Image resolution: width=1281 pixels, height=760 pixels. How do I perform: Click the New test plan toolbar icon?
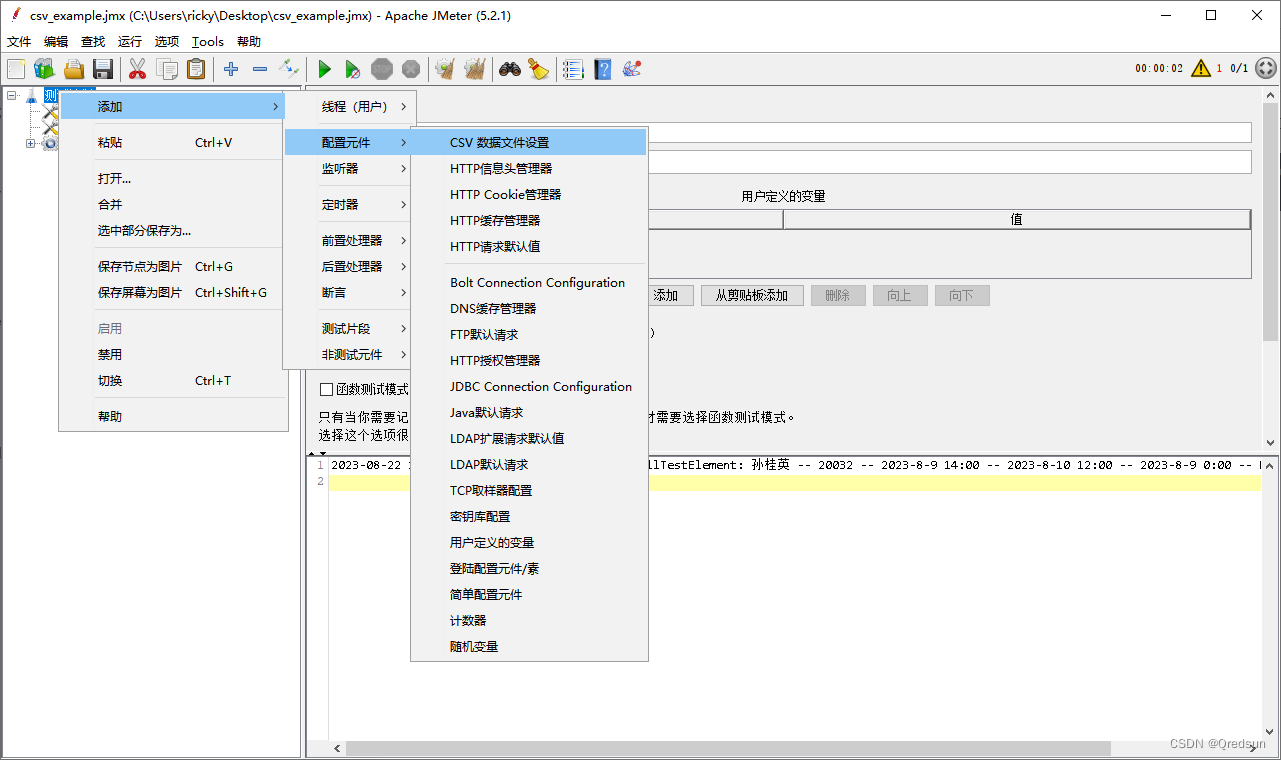pos(16,69)
